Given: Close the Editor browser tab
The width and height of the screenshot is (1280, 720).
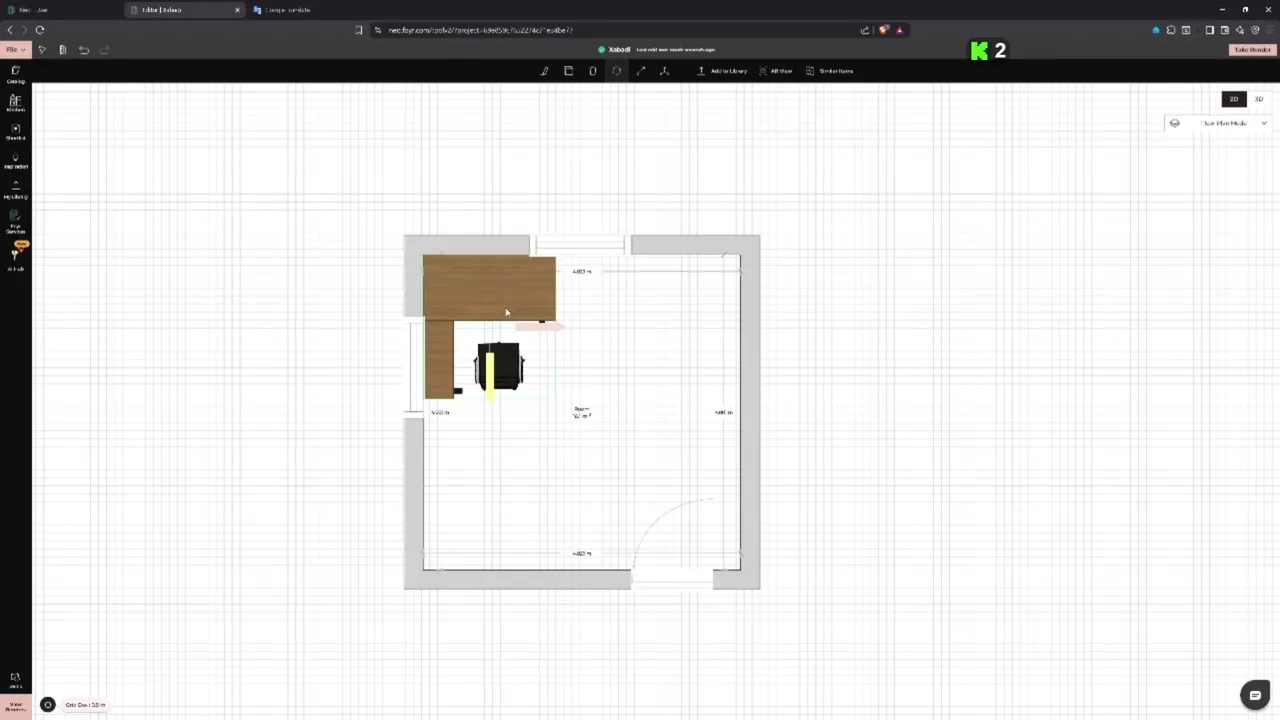Looking at the screenshot, I should coord(237,10).
